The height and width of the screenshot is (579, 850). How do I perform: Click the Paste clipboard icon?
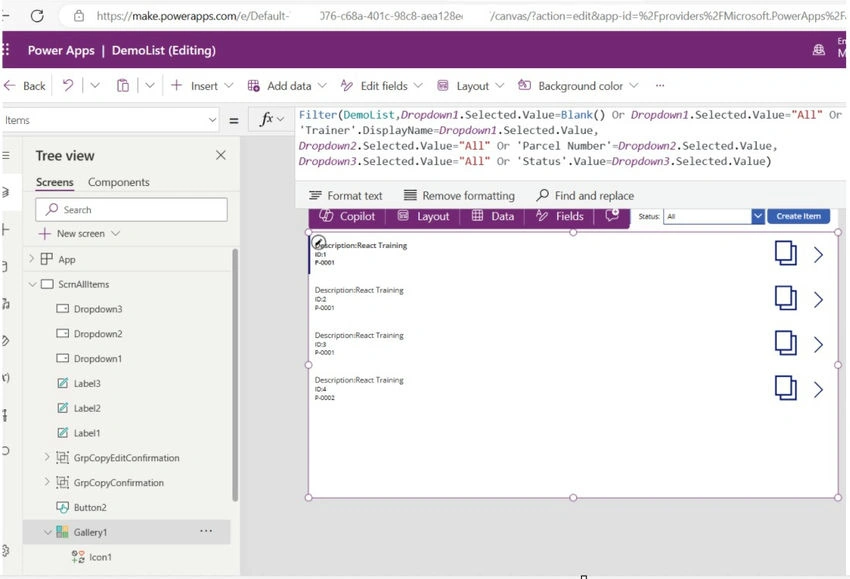tap(123, 85)
